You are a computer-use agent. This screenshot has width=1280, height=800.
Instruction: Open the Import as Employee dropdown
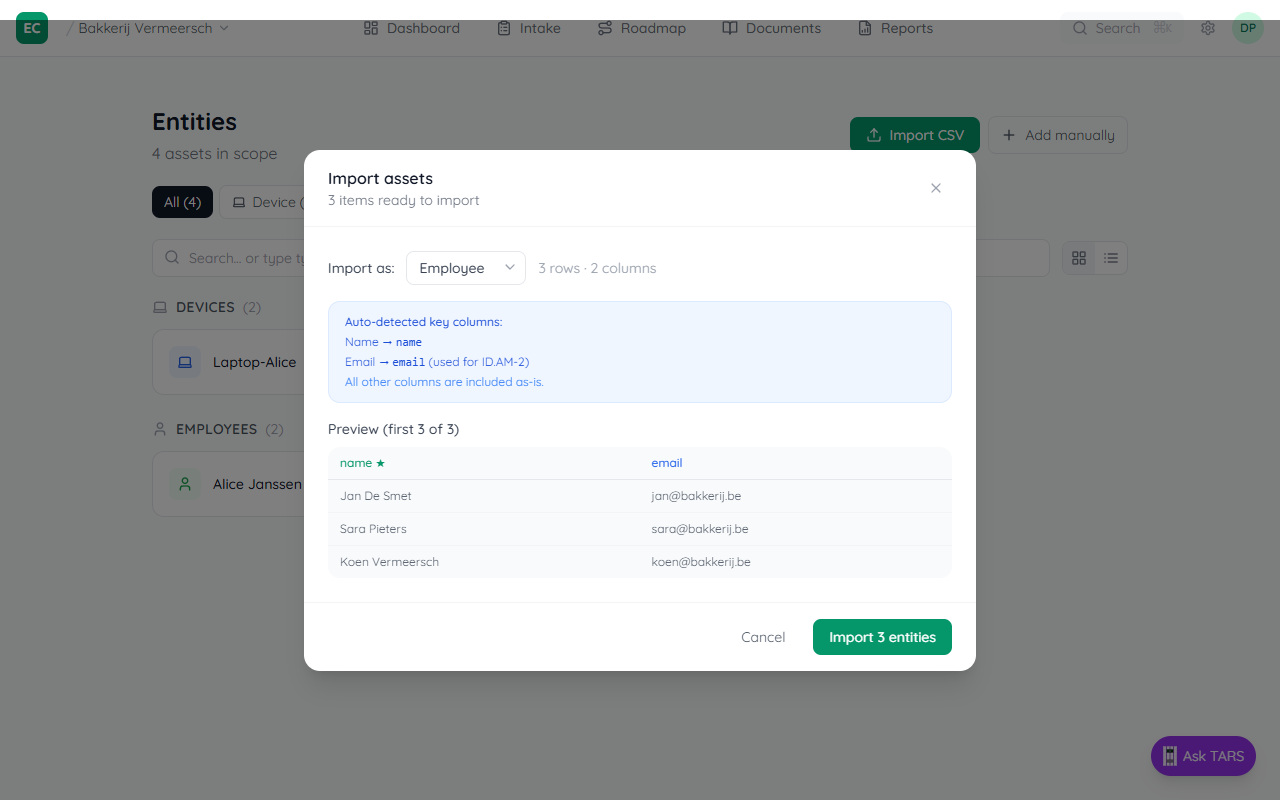click(466, 268)
